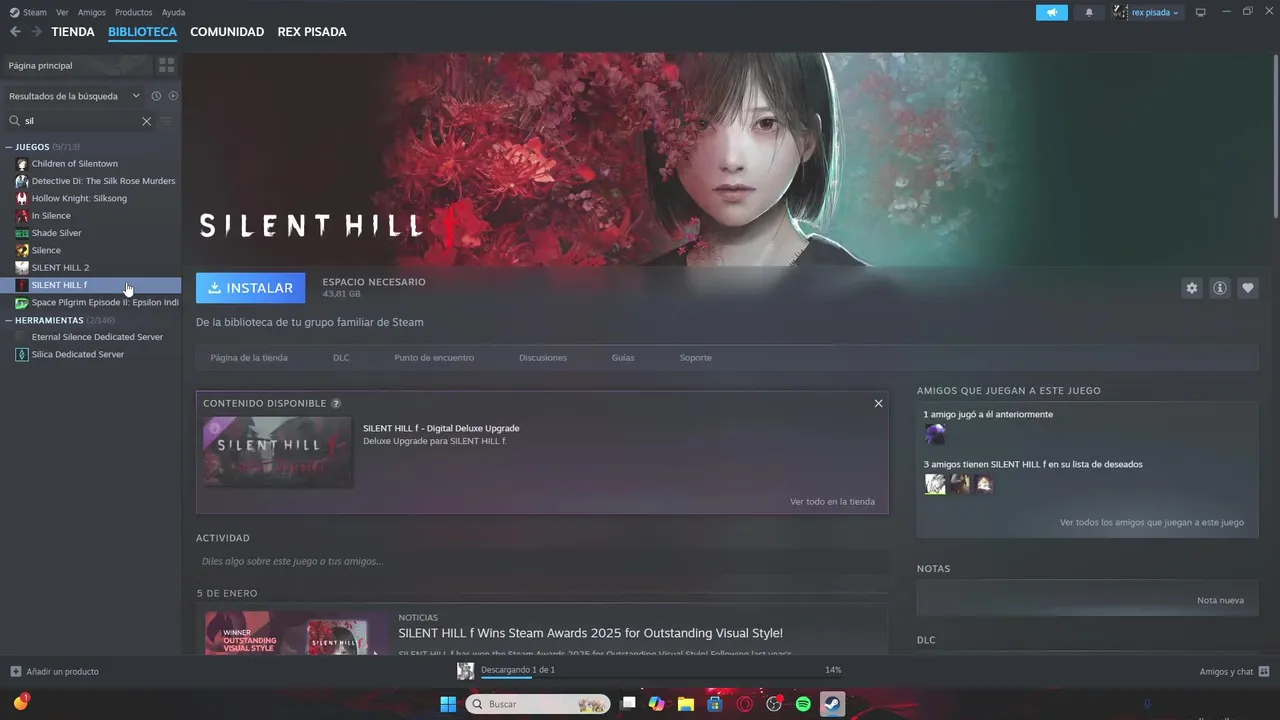This screenshot has height=720, width=1280.
Task: Open Discusiones link
Action: pos(543,358)
